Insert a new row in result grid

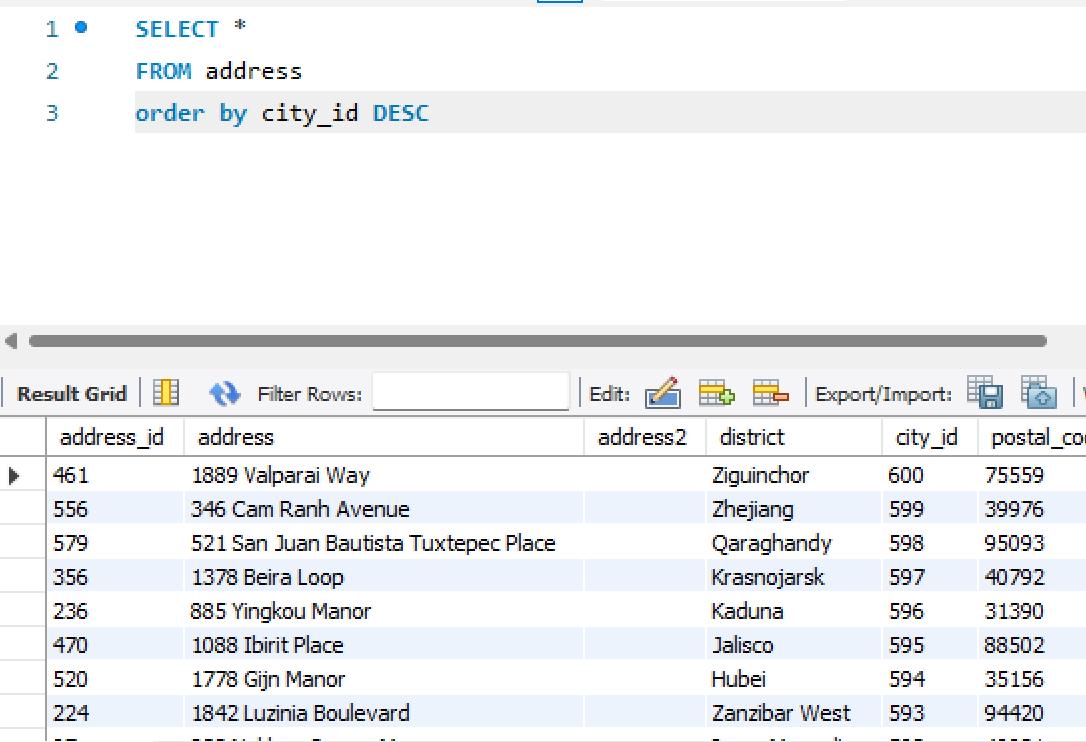716,394
